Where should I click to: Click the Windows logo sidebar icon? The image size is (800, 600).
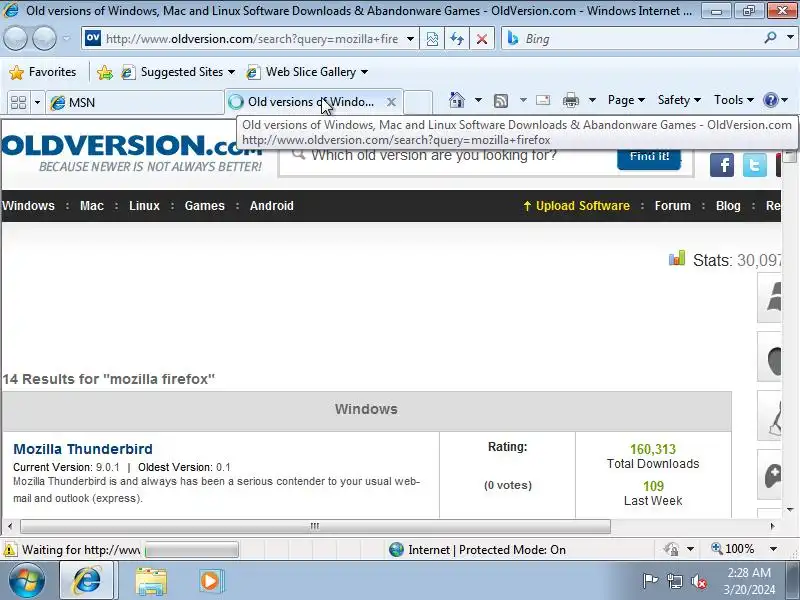pyautogui.click(x=770, y=298)
